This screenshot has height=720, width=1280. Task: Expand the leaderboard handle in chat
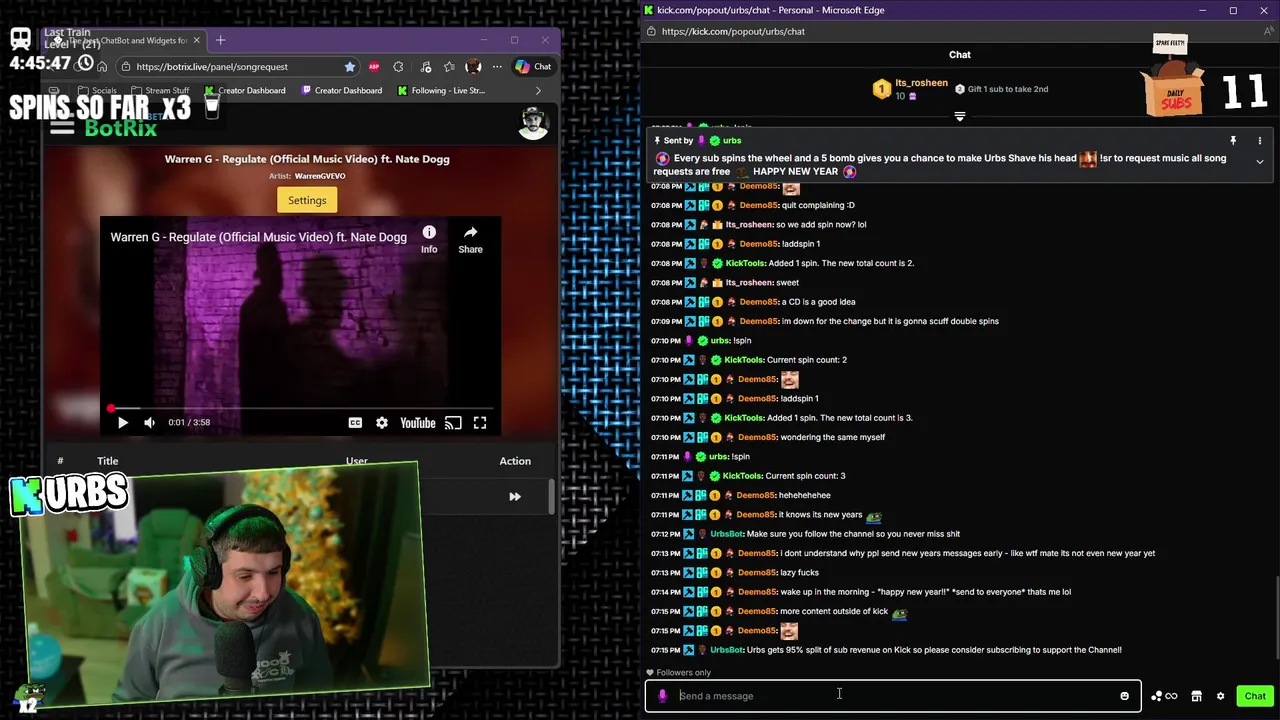point(960,117)
